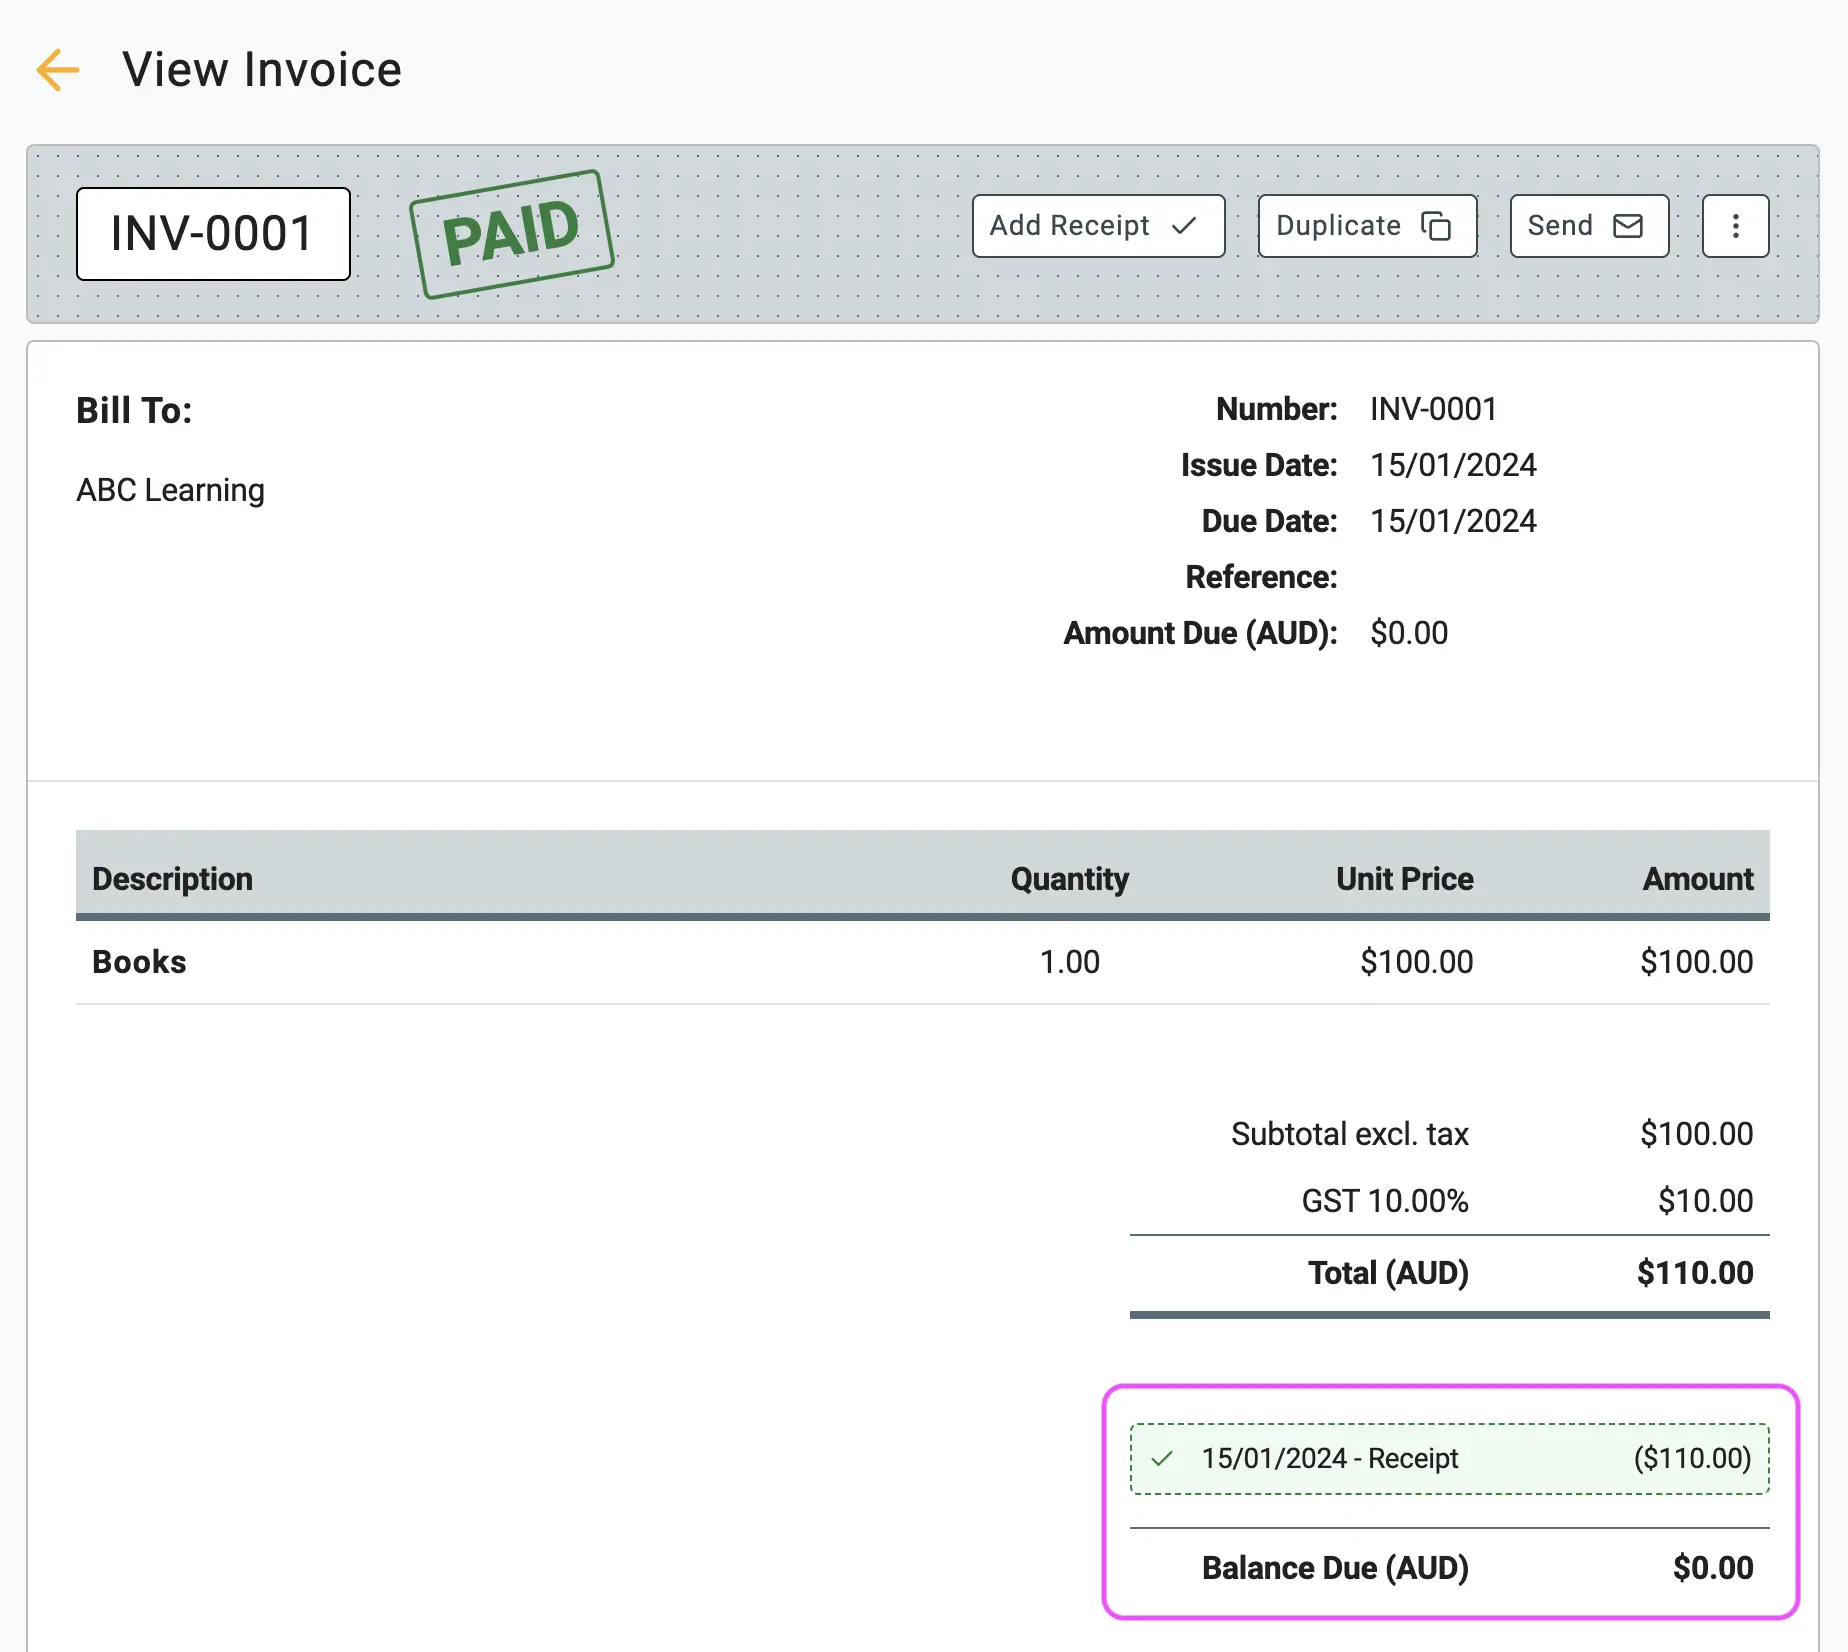1848x1652 pixels.
Task: Click the Amount column header
Action: [1698, 879]
